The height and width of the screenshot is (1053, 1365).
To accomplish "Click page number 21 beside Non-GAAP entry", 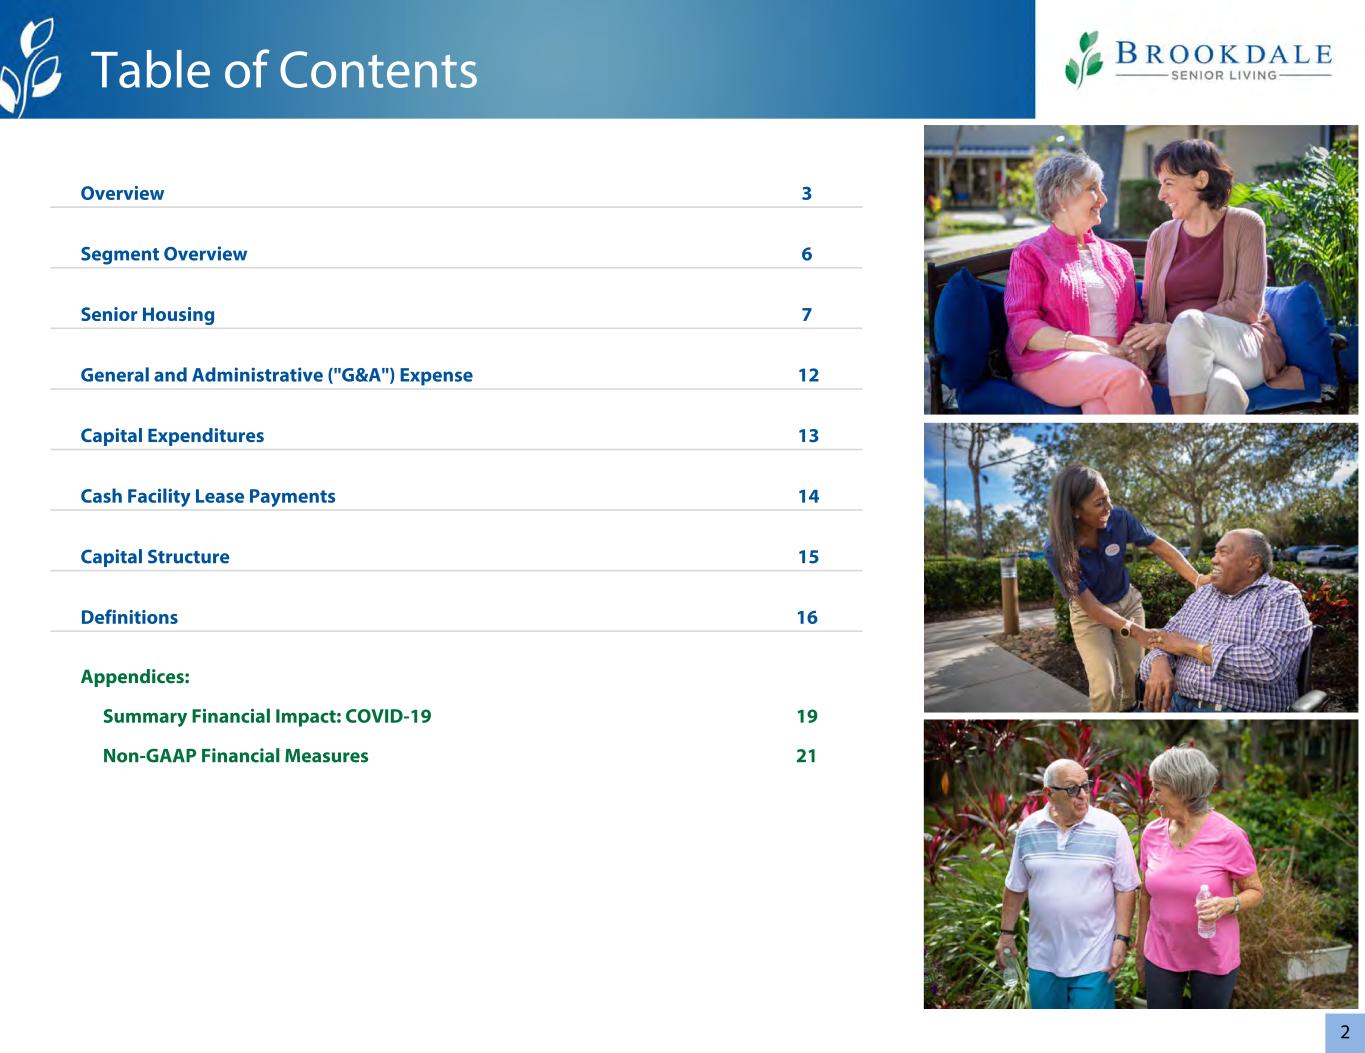I will [x=807, y=756].
